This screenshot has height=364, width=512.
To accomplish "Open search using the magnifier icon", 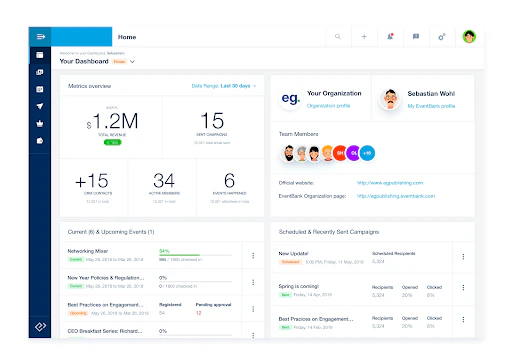I will (338, 37).
